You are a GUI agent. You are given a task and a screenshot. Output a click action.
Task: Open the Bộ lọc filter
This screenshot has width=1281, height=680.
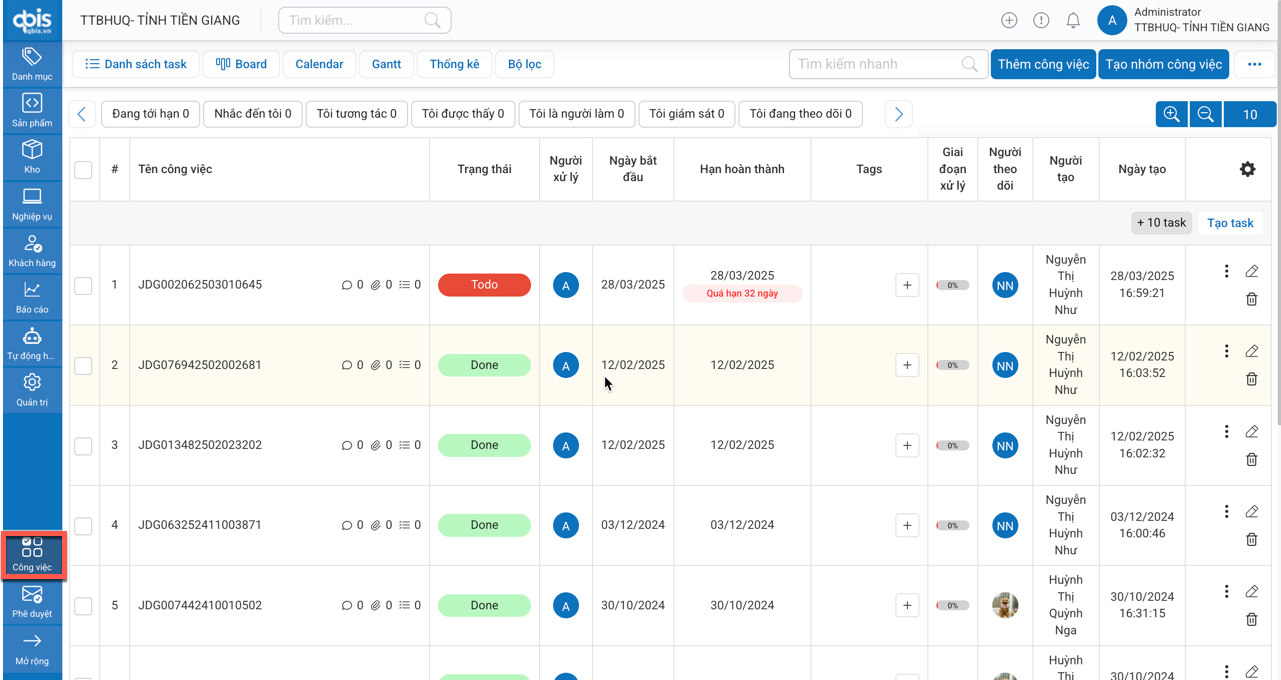coord(524,64)
